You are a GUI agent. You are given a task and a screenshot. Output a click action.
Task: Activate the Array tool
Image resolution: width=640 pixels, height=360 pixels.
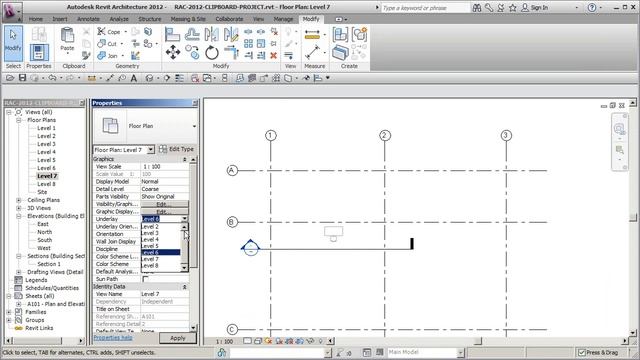(x=248, y=43)
